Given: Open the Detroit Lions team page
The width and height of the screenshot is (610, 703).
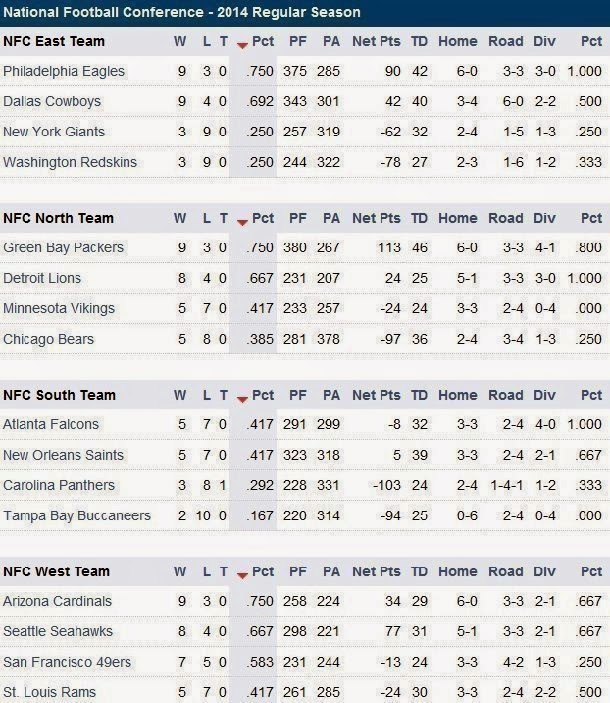Looking at the screenshot, I should coord(42,278).
